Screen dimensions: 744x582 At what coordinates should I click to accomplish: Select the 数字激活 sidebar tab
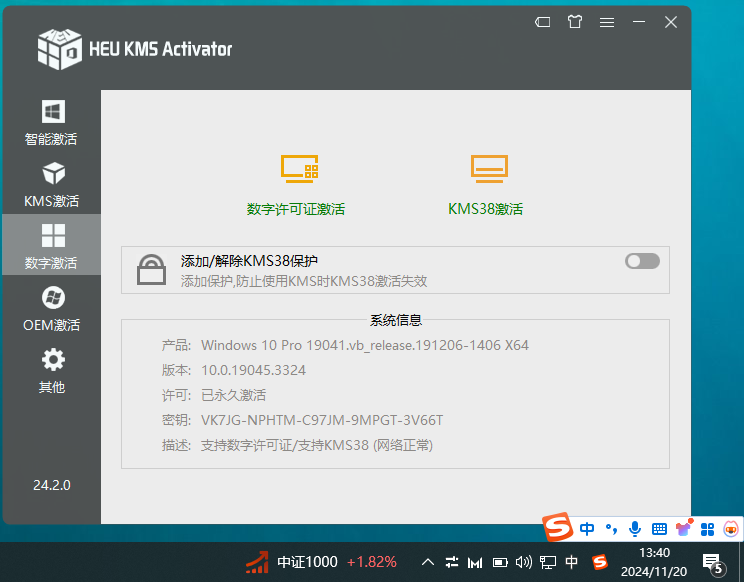[51, 244]
